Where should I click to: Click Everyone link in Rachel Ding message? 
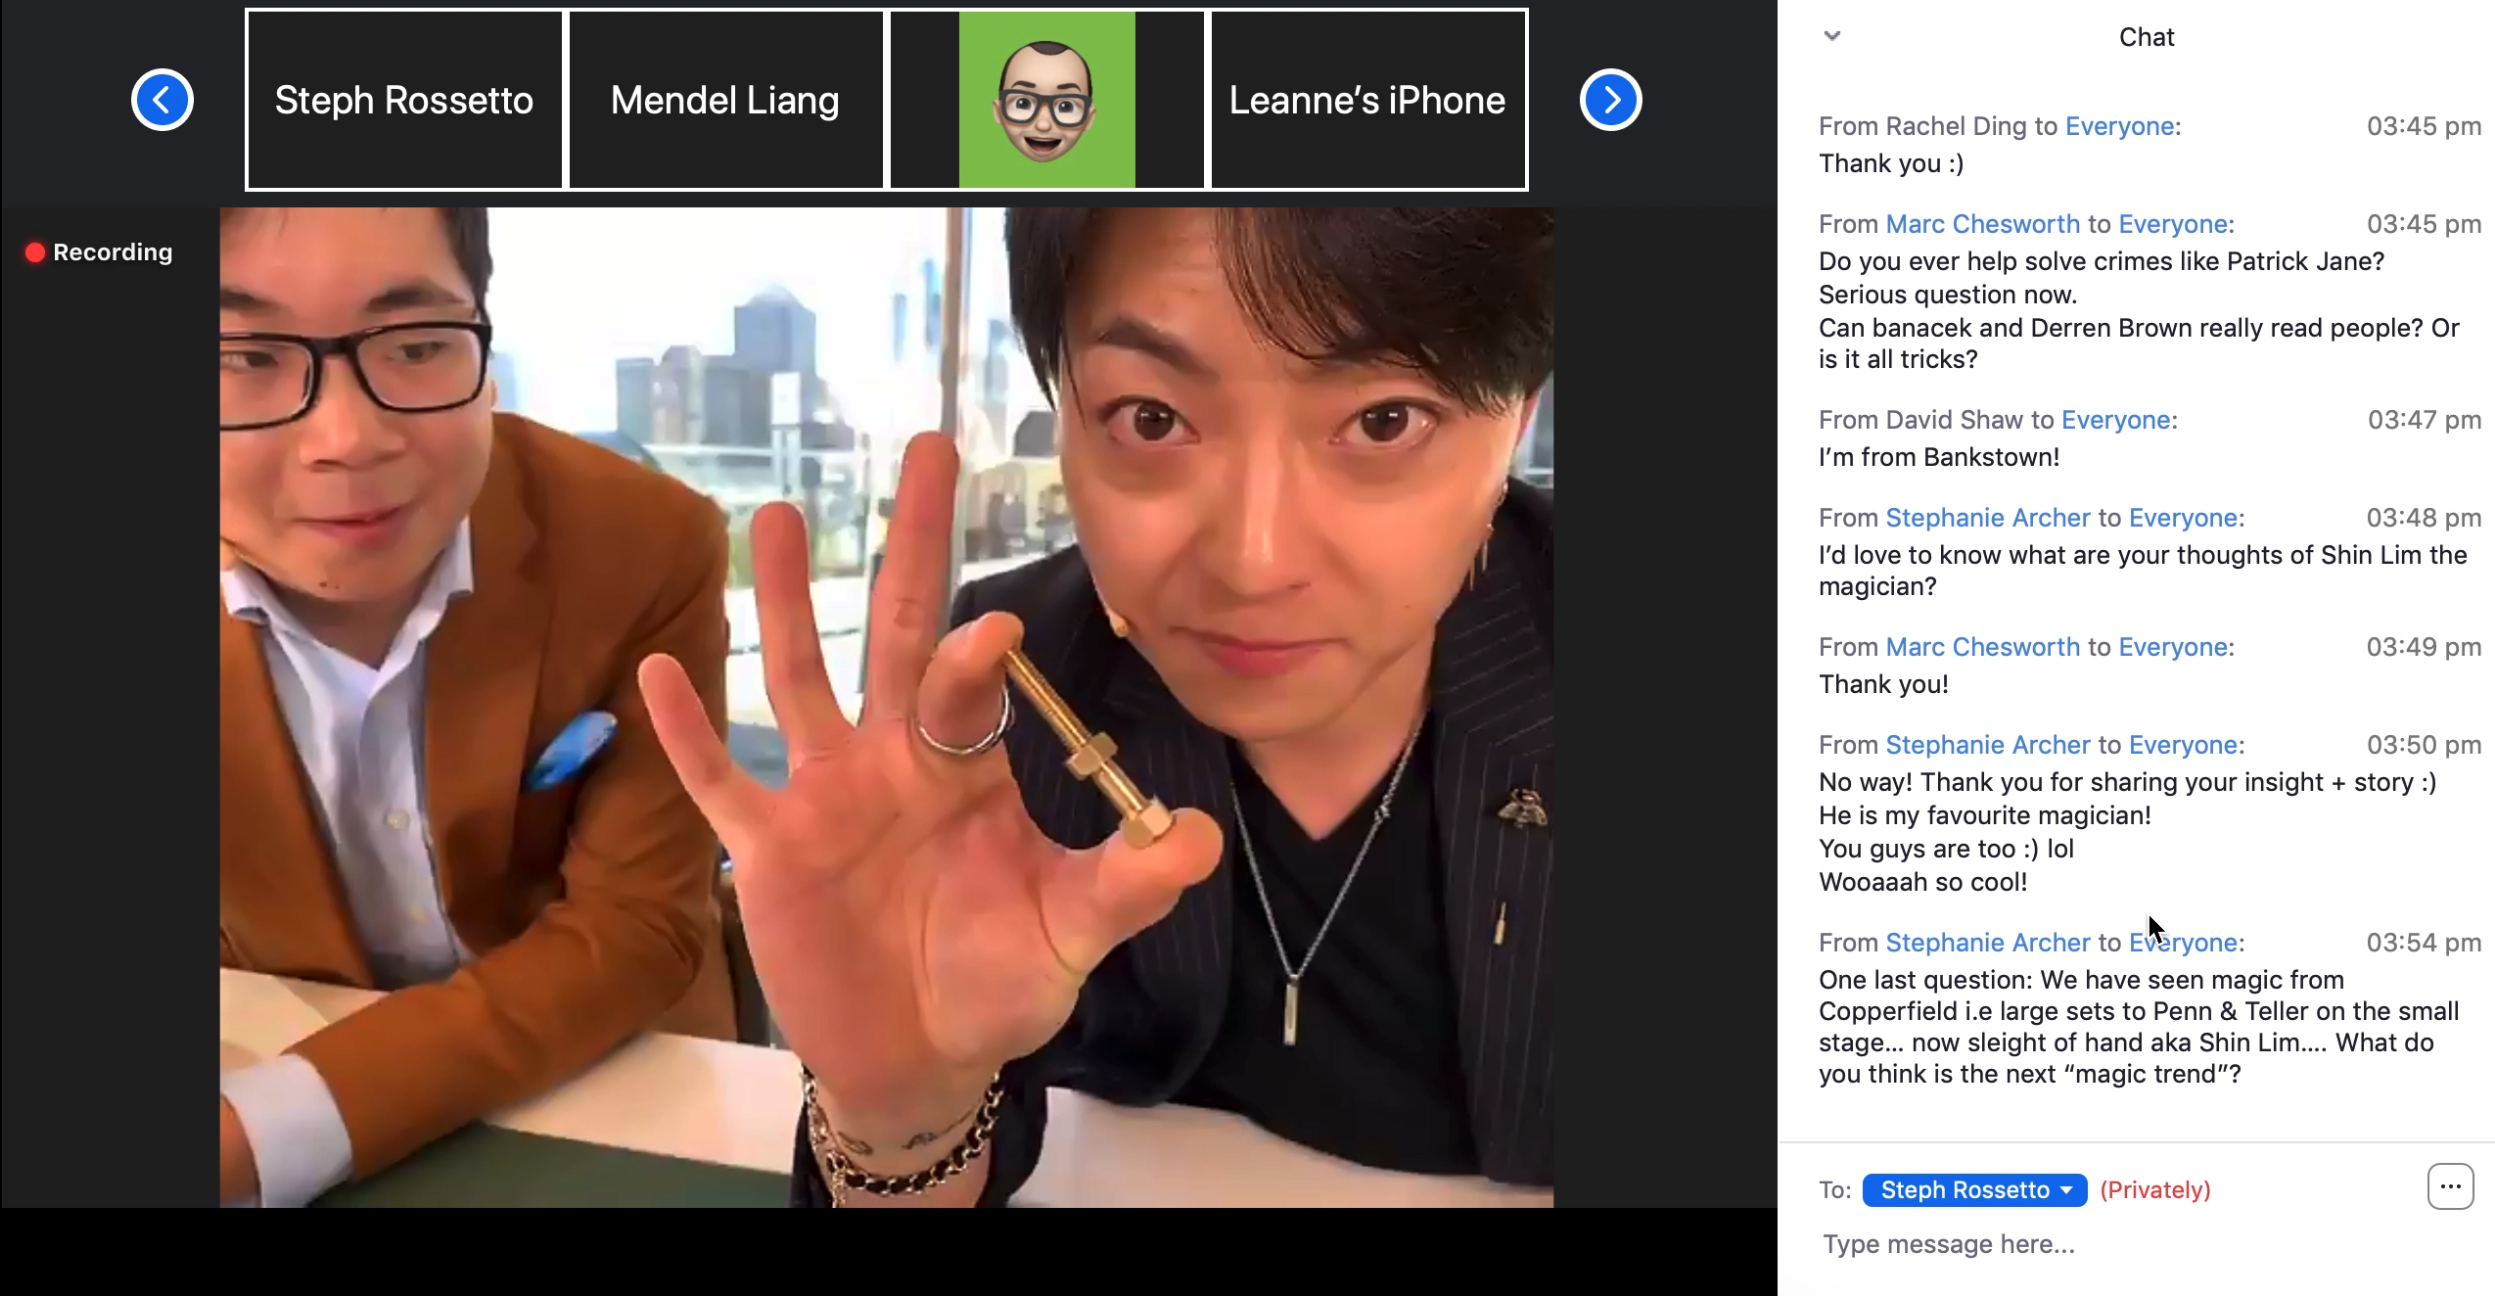click(2119, 126)
